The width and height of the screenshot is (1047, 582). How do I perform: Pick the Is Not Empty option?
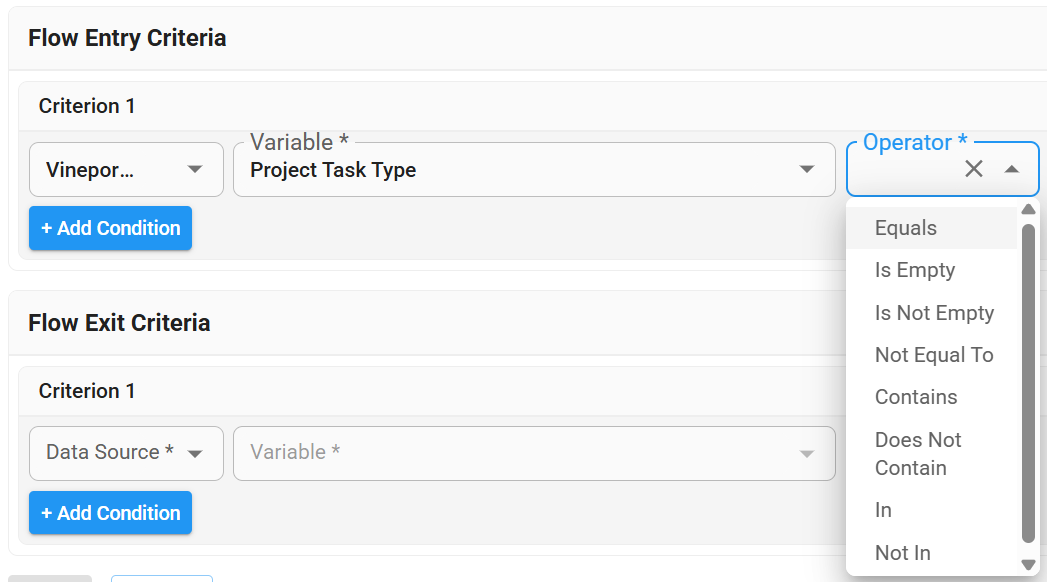click(x=934, y=313)
